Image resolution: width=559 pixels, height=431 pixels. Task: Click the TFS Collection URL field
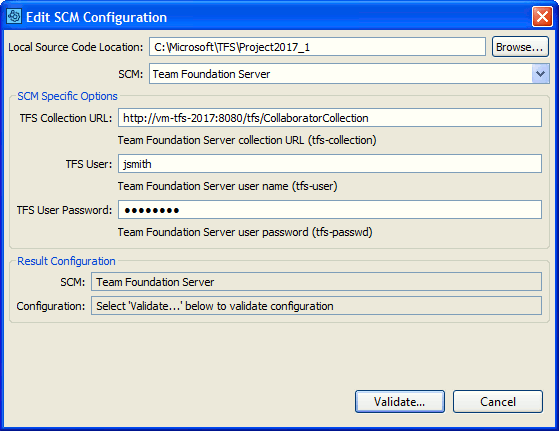330,118
